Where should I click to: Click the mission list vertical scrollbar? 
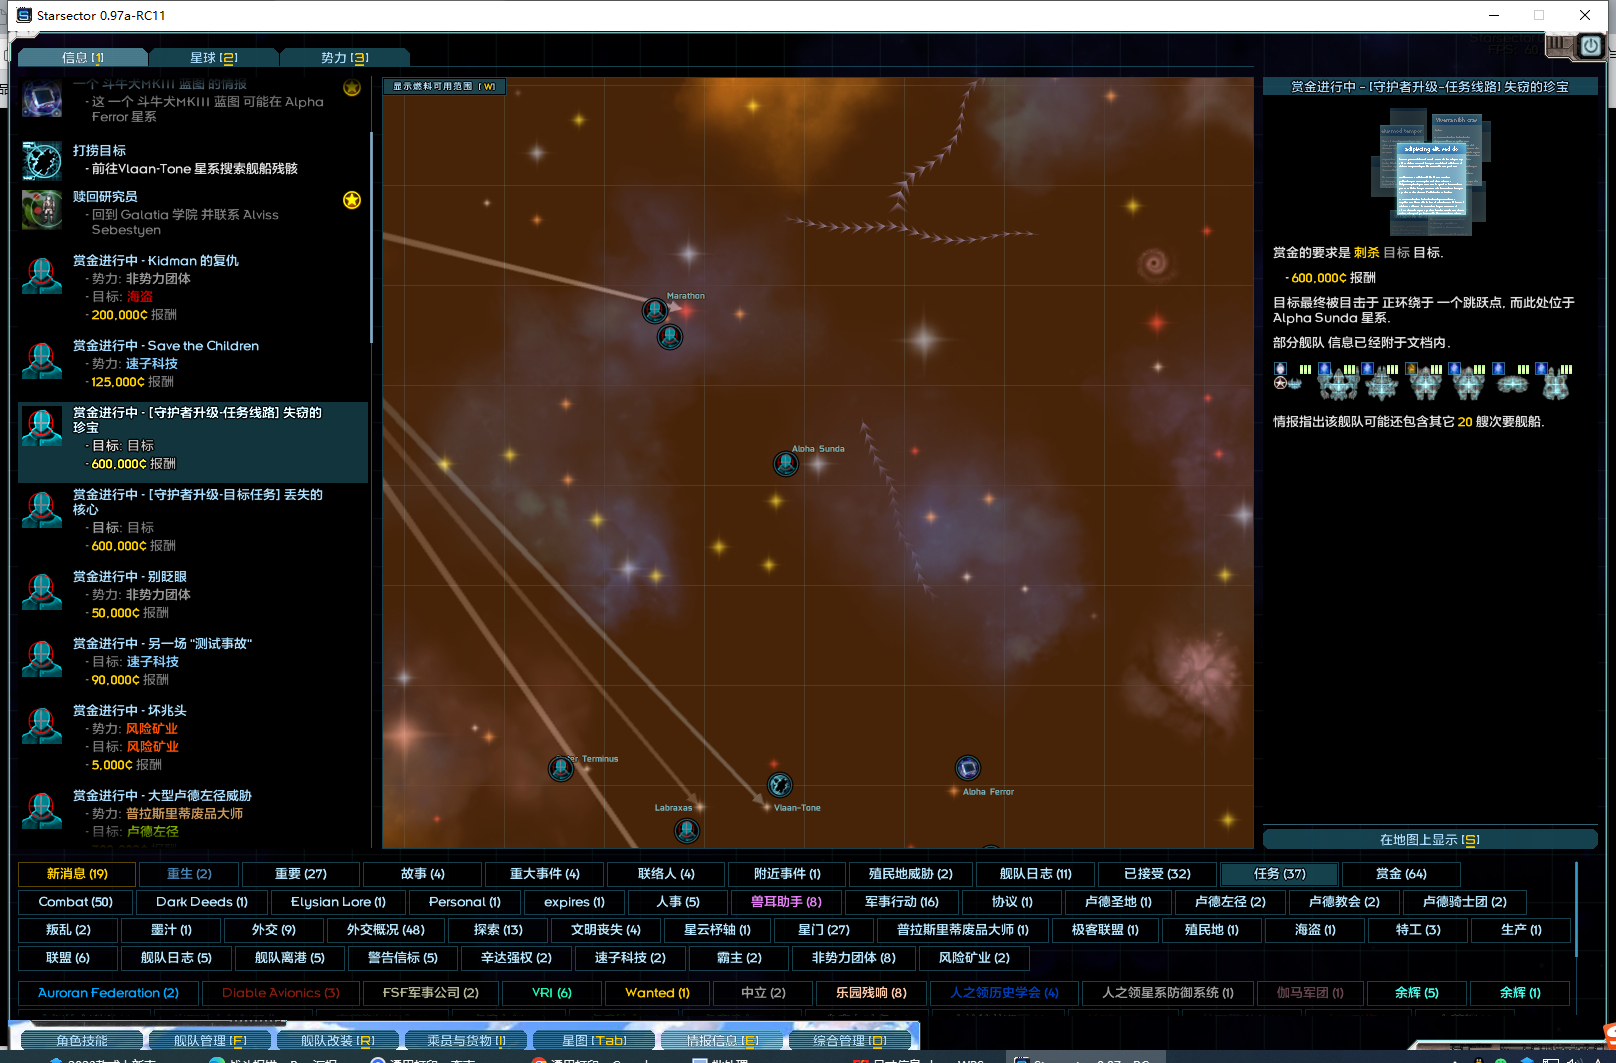[371, 240]
